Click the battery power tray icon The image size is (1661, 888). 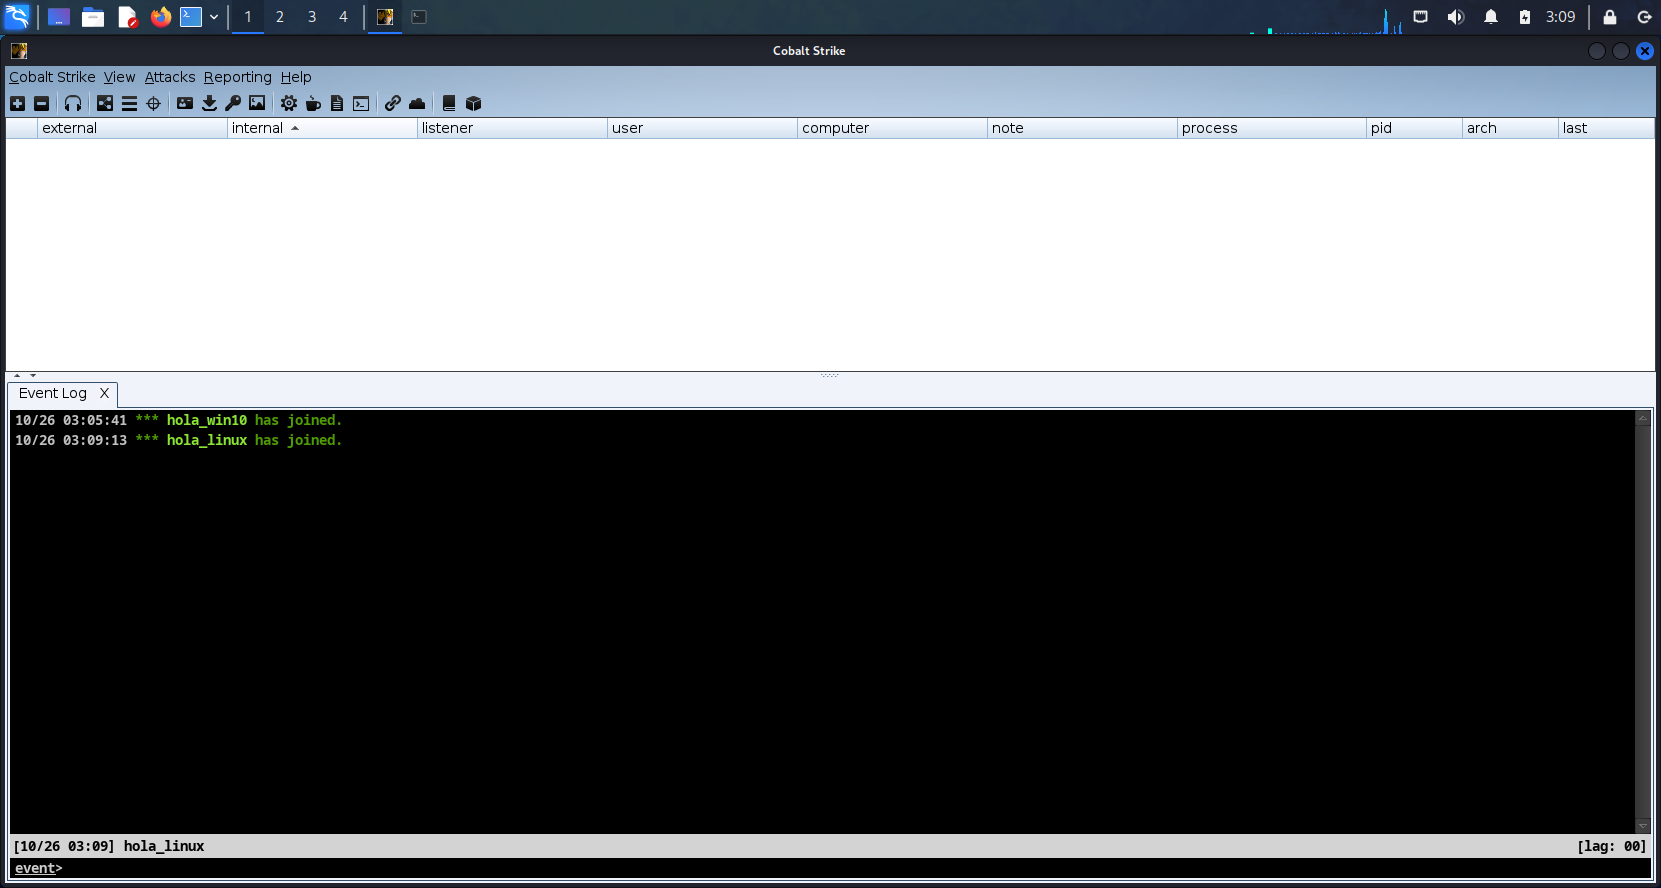point(1525,17)
